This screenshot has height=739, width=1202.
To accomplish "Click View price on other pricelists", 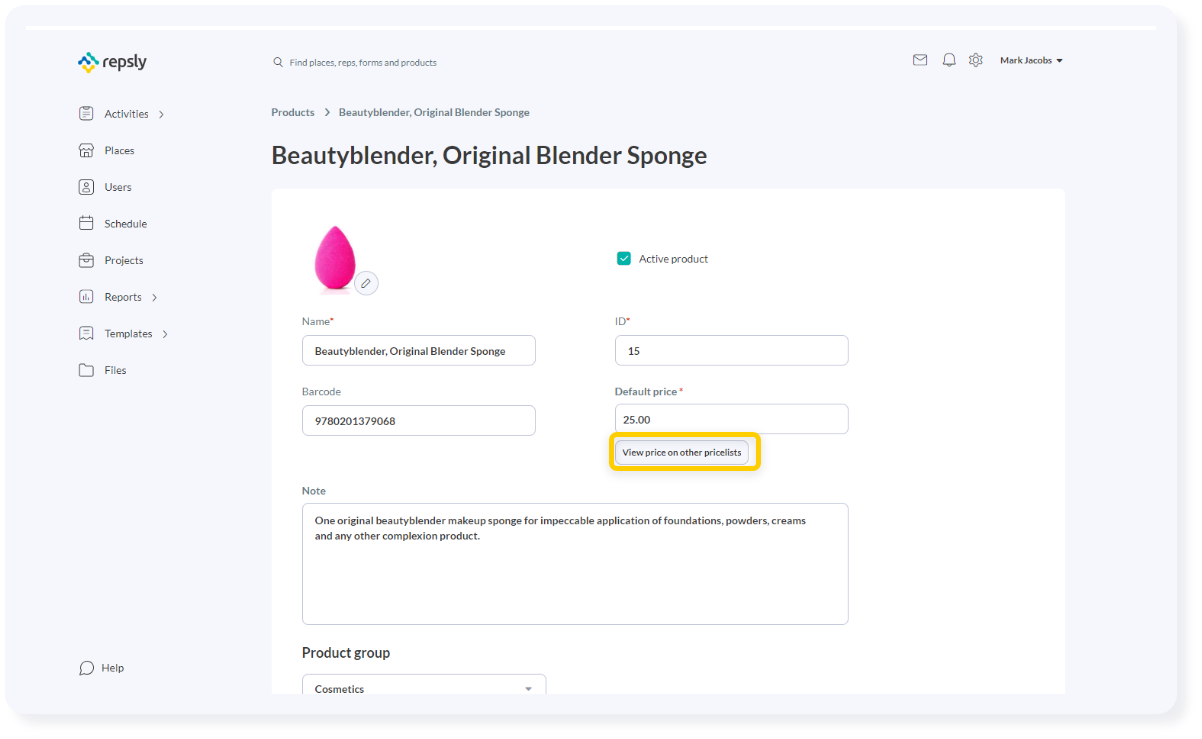I will click(682, 453).
